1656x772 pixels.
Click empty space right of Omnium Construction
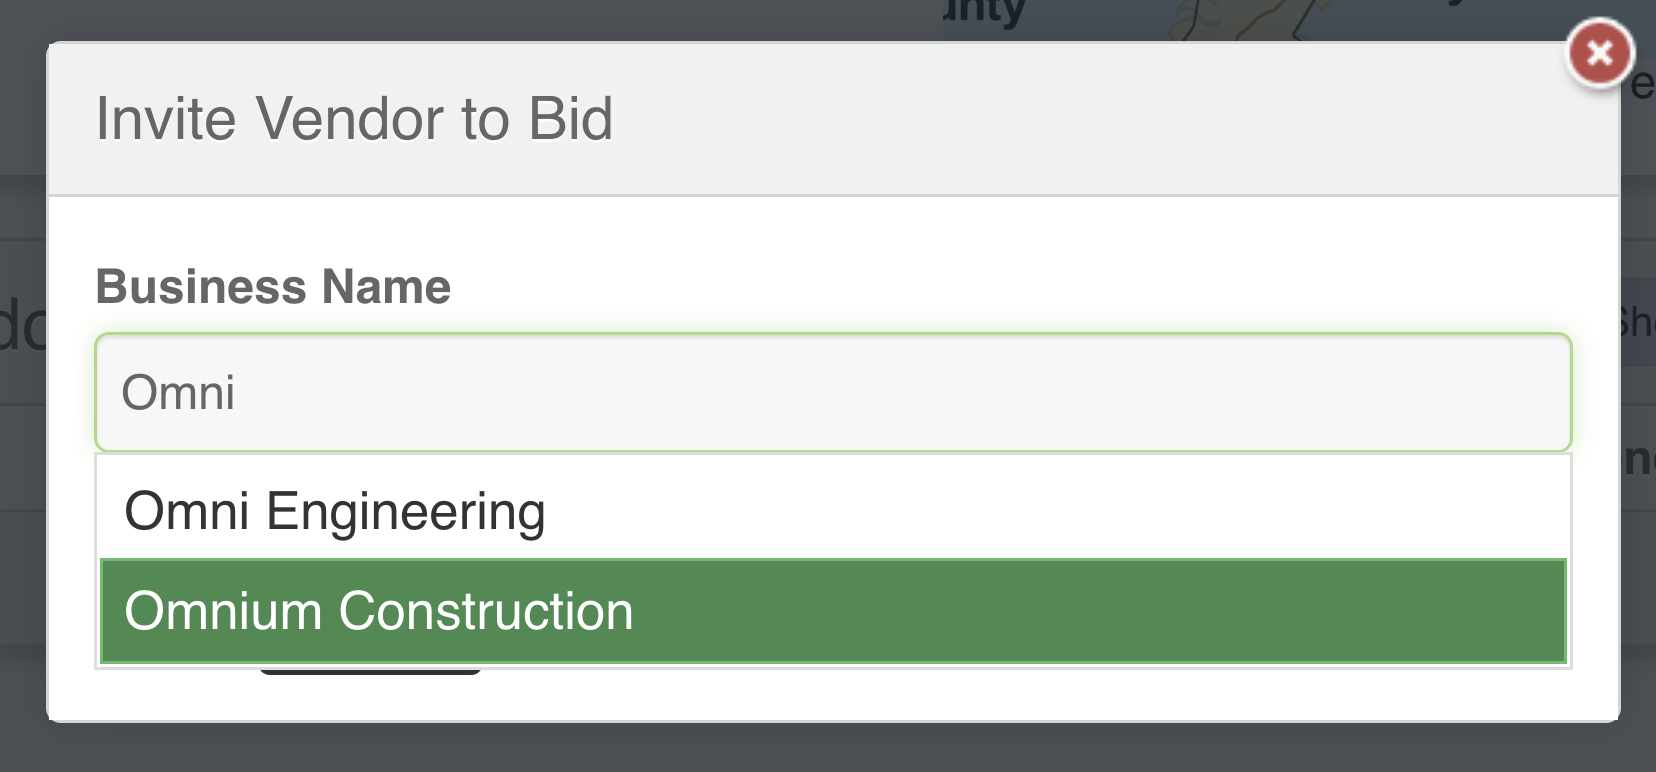coord(1100,611)
